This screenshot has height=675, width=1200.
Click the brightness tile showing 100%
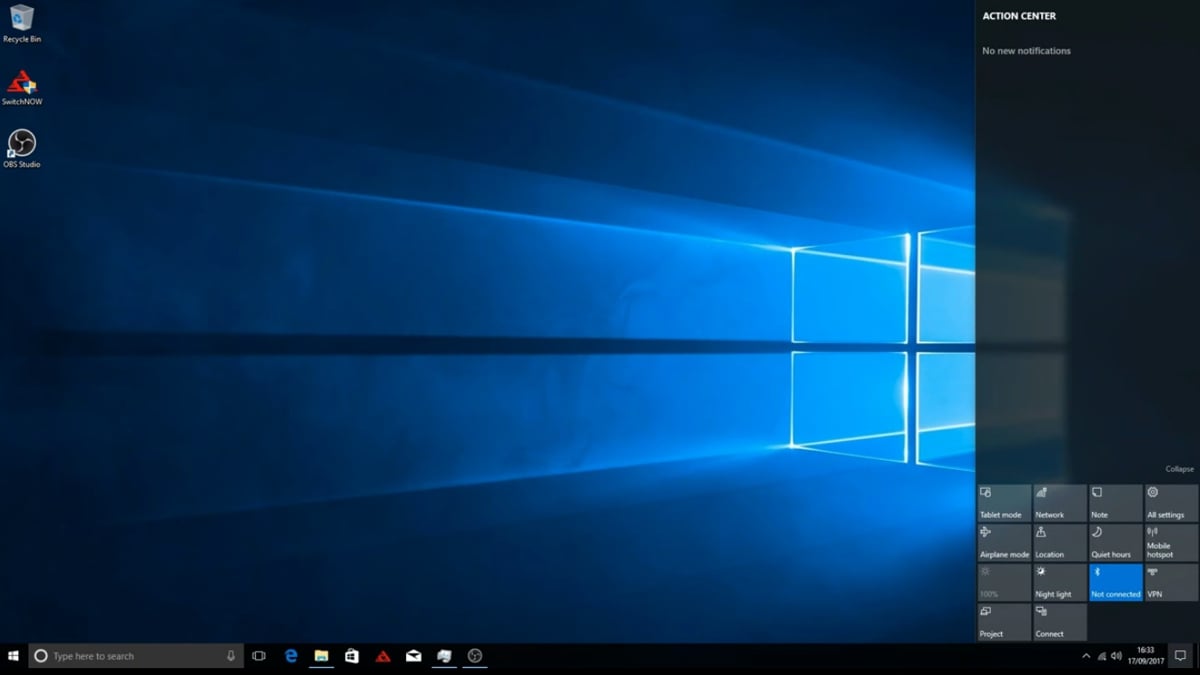[1003, 581]
